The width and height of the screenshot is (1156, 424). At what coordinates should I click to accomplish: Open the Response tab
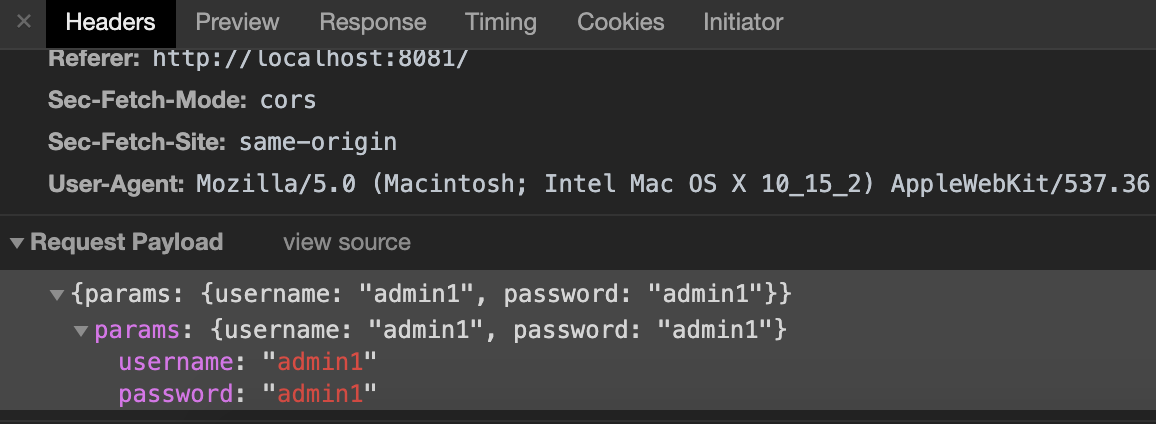pos(373,22)
